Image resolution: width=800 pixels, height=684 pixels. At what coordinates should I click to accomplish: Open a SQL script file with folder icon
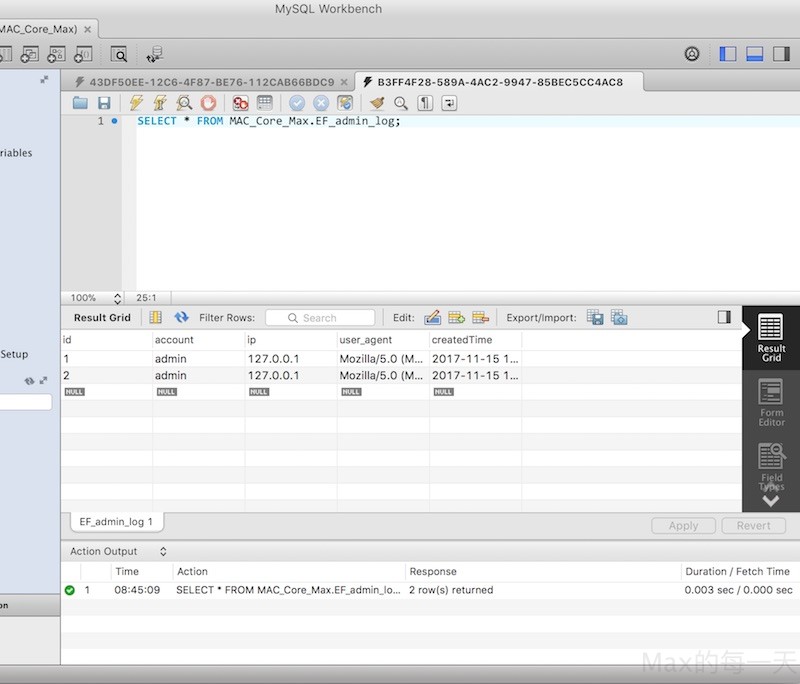coord(80,103)
